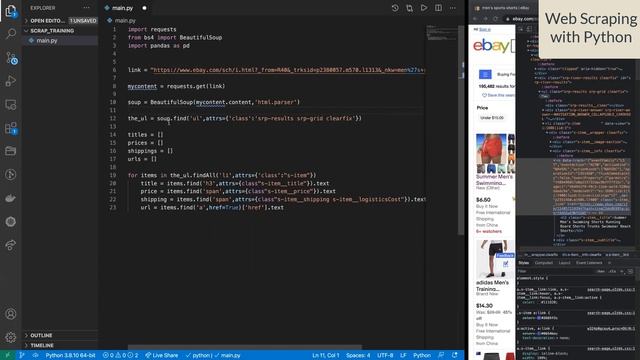Select the men's sports shorts browser tab
The width and height of the screenshot is (640, 360).
505,8
